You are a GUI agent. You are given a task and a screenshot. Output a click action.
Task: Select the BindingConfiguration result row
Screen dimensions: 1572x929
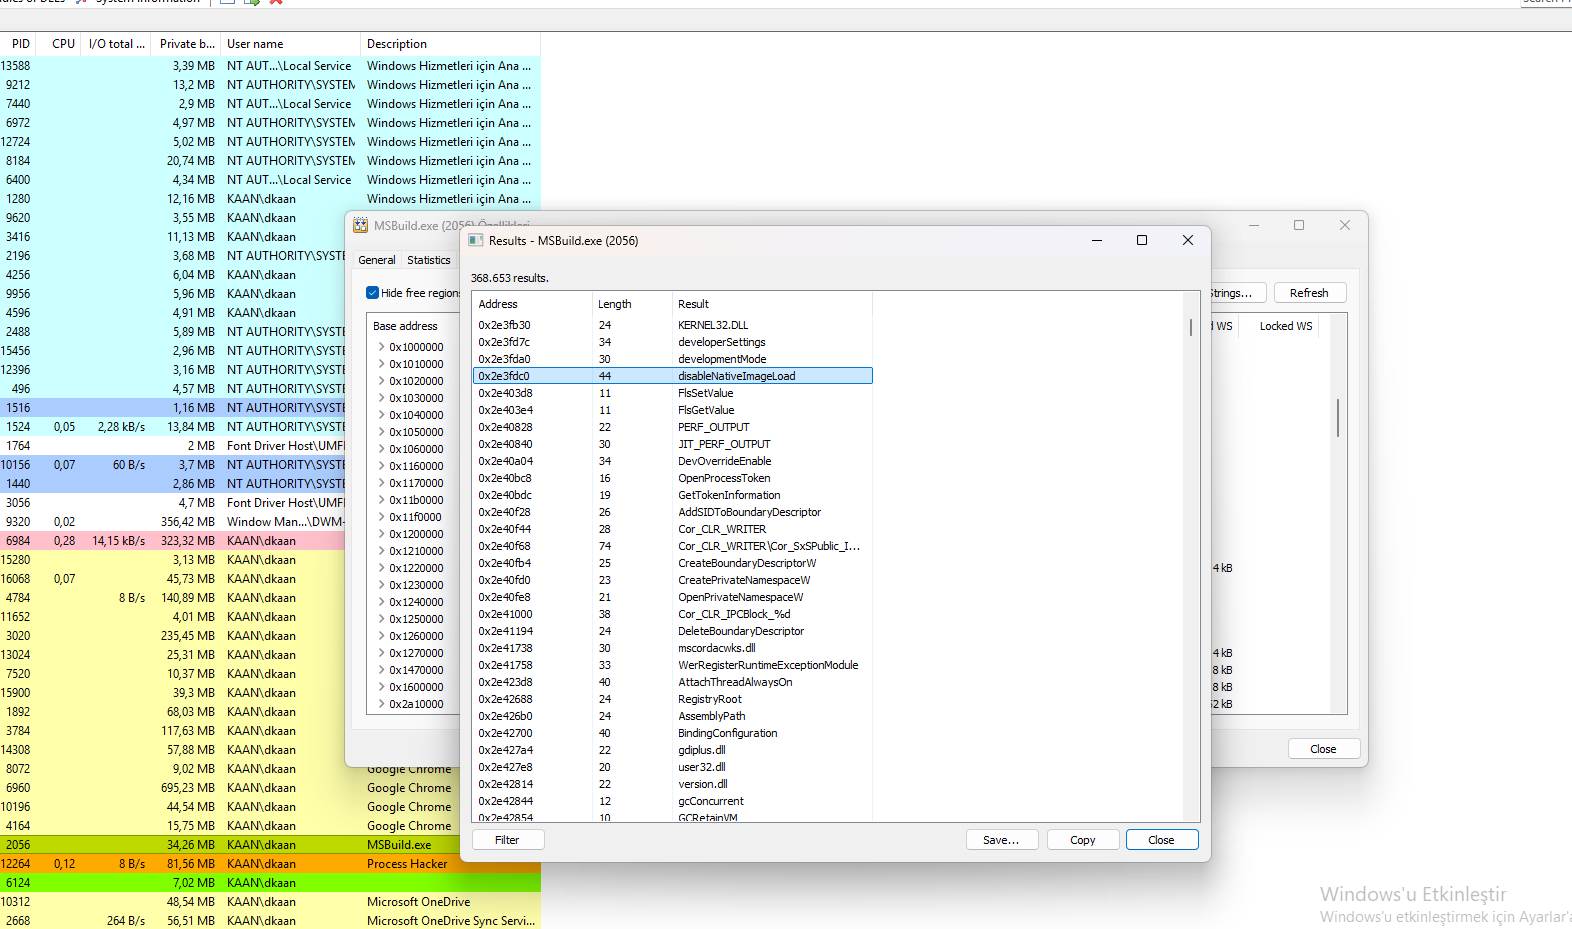(x=672, y=733)
